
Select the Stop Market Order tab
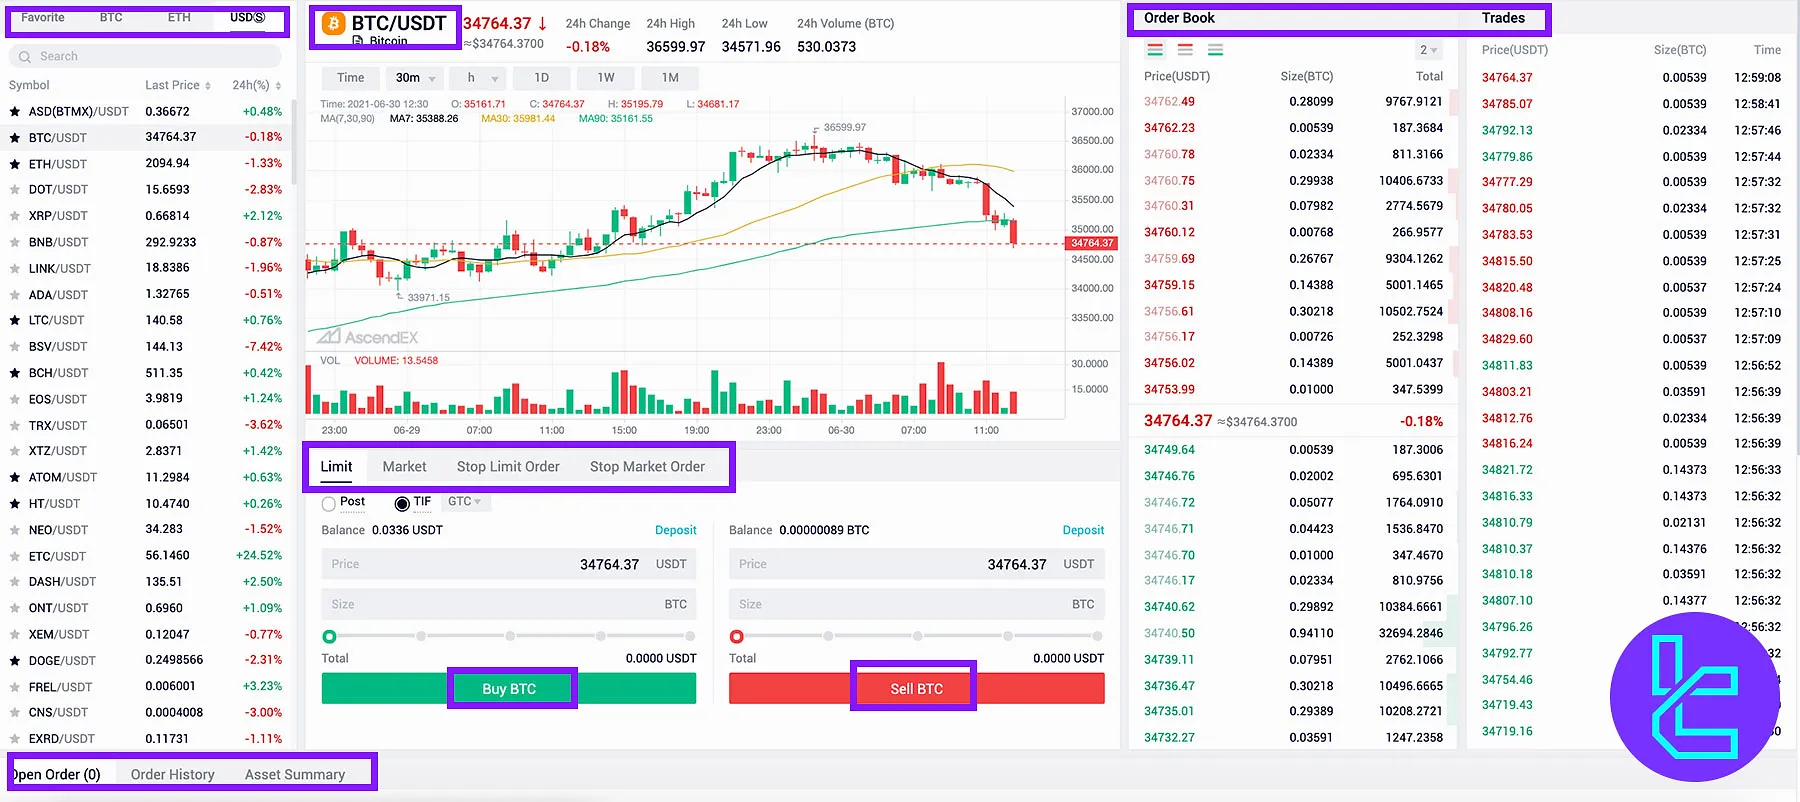[647, 467]
